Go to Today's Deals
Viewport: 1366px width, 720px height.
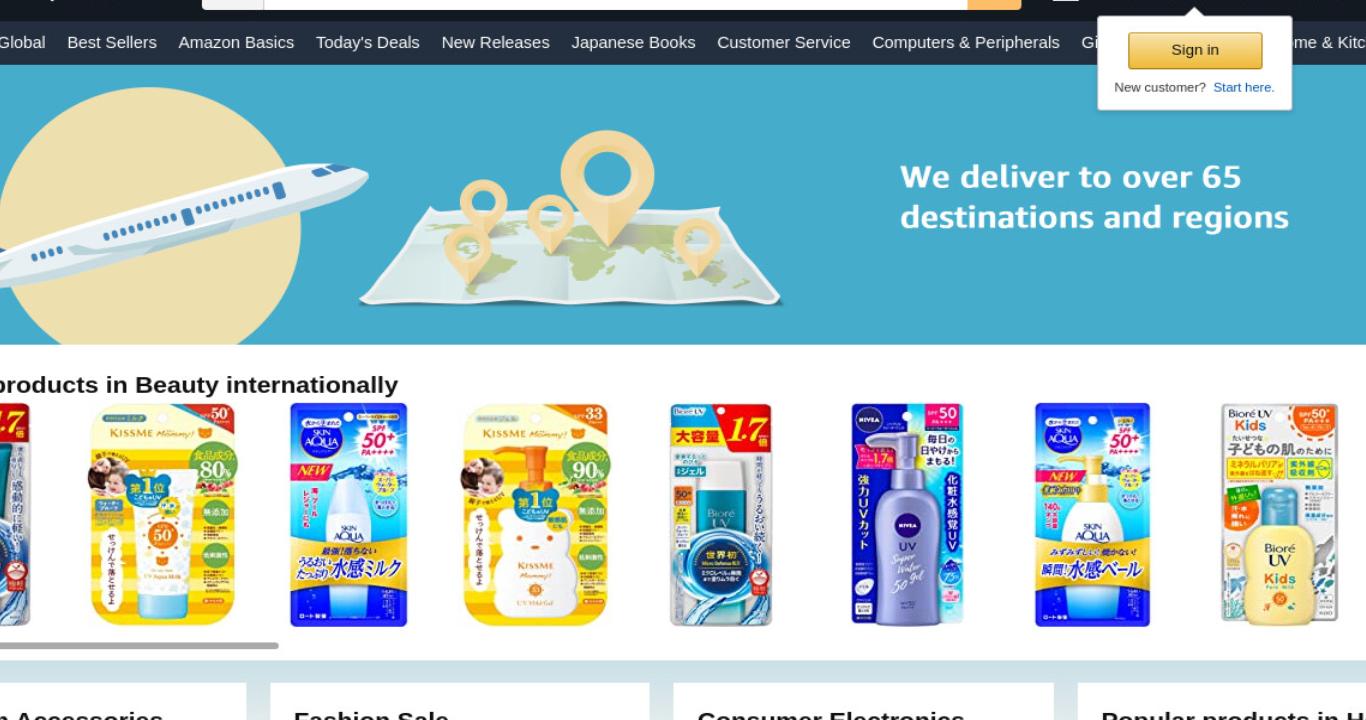(368, 42)
